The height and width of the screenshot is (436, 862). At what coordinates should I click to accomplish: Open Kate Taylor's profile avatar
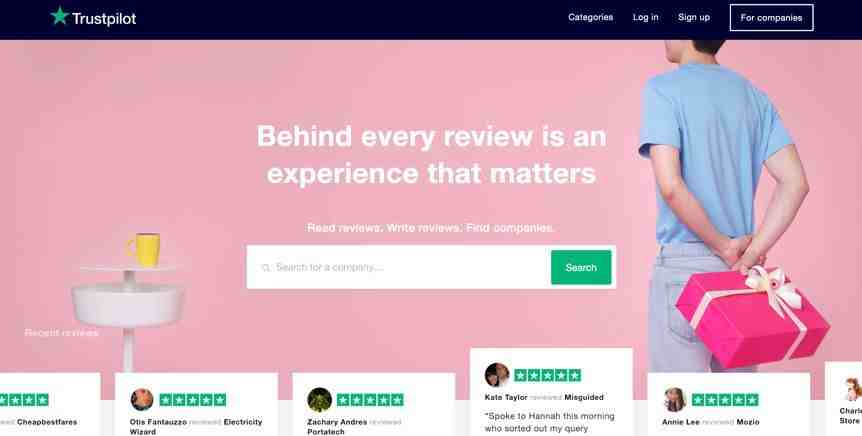point(497,374)
